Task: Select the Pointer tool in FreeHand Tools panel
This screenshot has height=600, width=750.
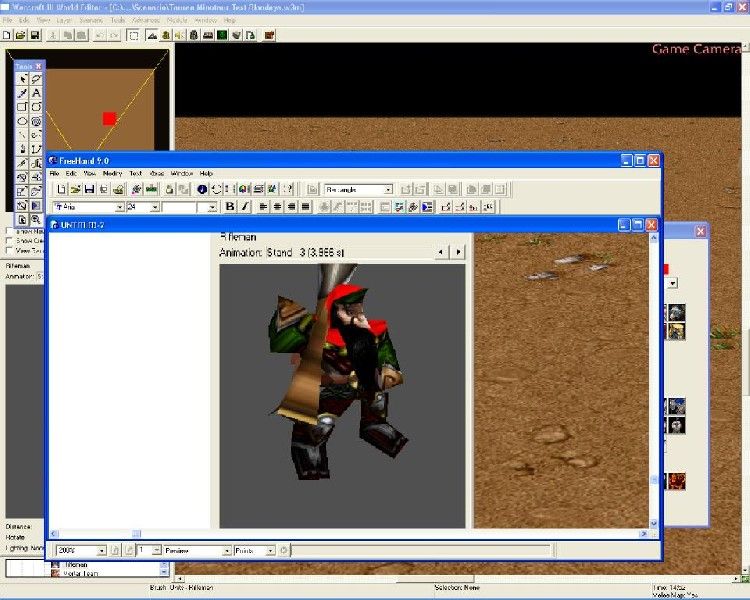Action: (x=22, y=79)
